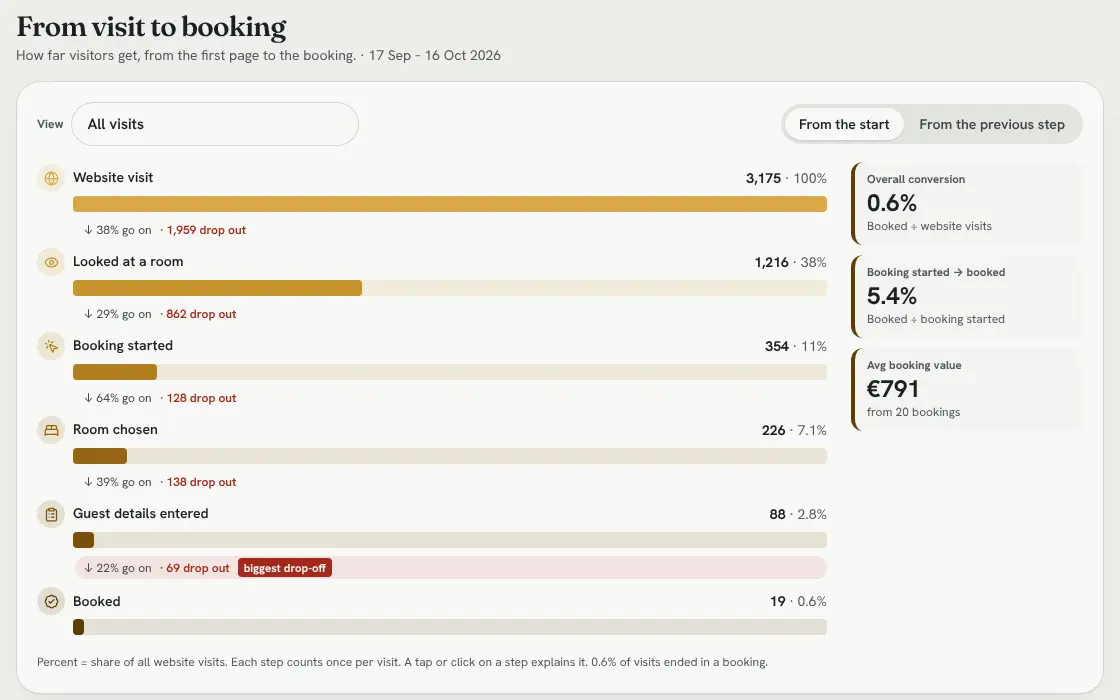Open the All visits view dropdown
Image resolution: width=1120 pixels, height=700 pixels.
point(215,124)
